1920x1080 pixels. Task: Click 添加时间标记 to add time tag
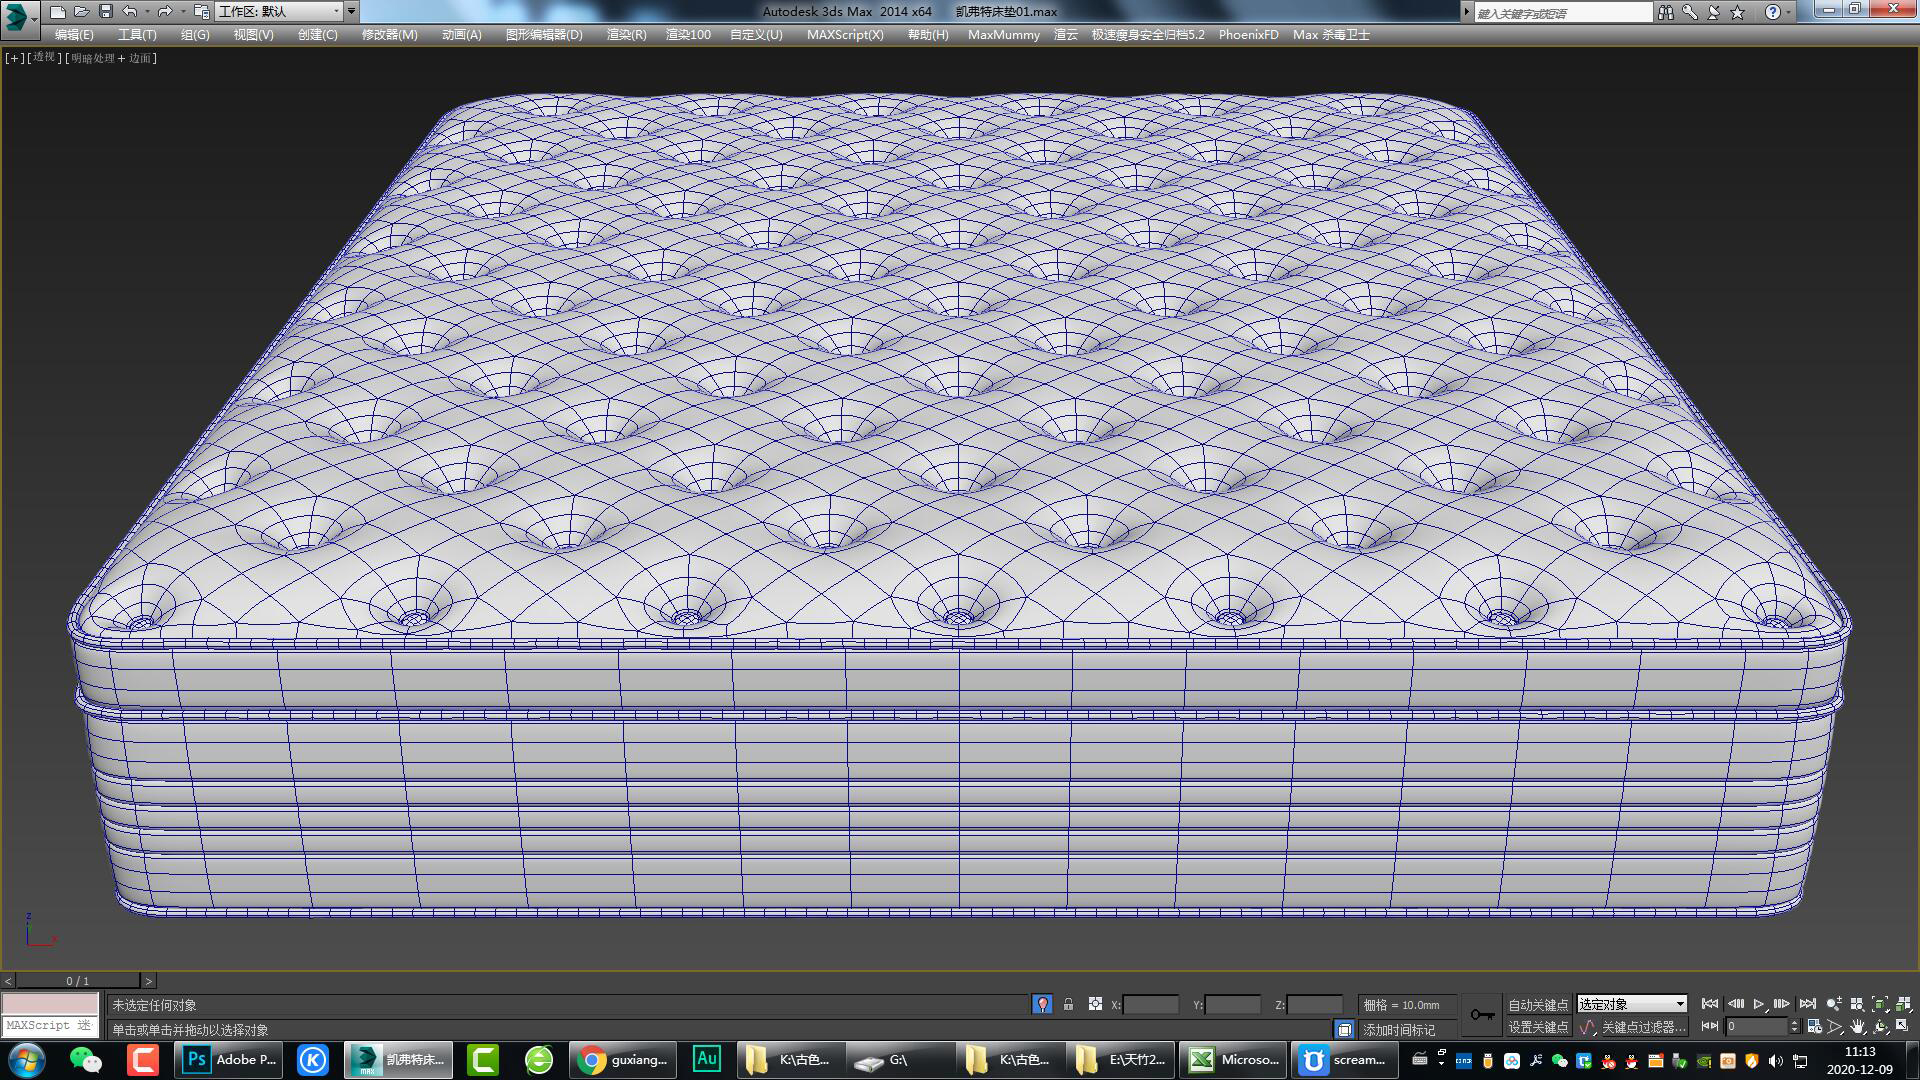pos(1397,1028)
